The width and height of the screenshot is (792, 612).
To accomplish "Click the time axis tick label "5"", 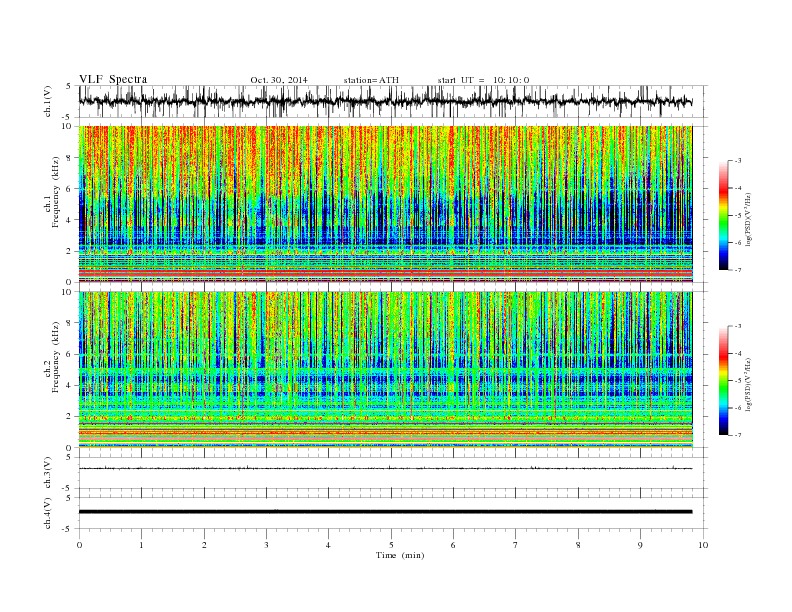I will [391, 545].
